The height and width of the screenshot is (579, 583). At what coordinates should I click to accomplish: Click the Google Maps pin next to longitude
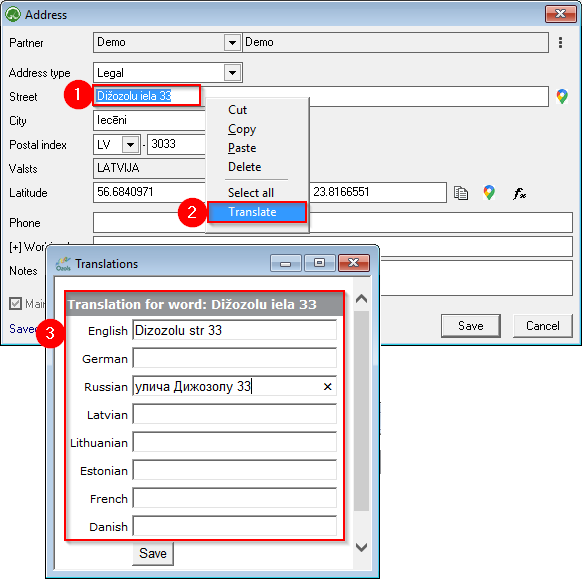pos(489,193)
